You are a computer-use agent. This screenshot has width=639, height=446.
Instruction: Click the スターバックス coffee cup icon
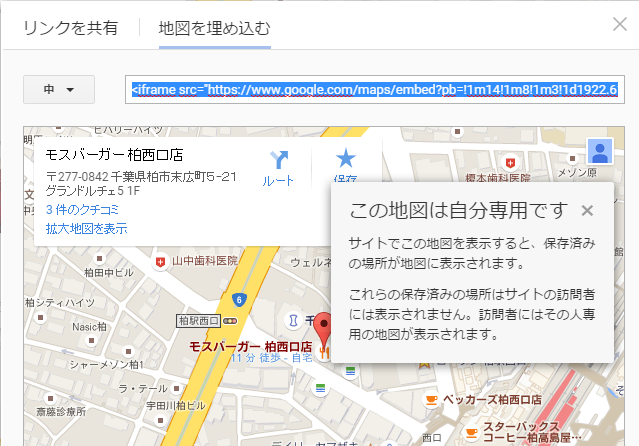point(471,432)
